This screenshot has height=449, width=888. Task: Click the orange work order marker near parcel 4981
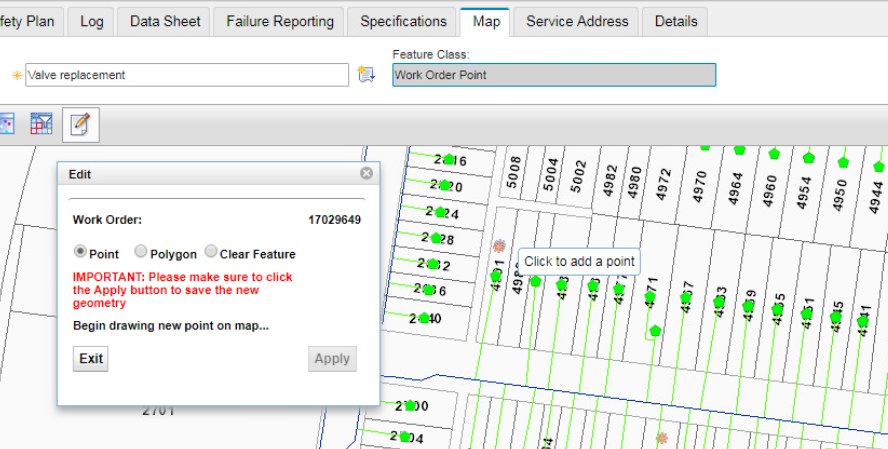[x=499, y=245]
